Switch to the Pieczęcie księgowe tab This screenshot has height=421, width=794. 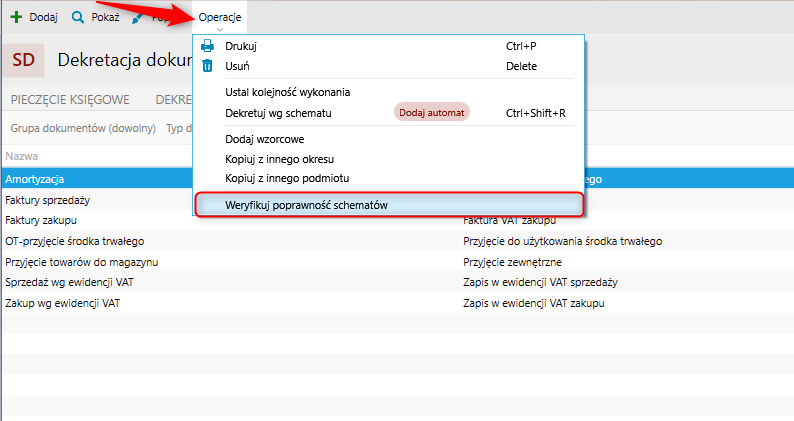pyautogui.click(x=70, y=100)
